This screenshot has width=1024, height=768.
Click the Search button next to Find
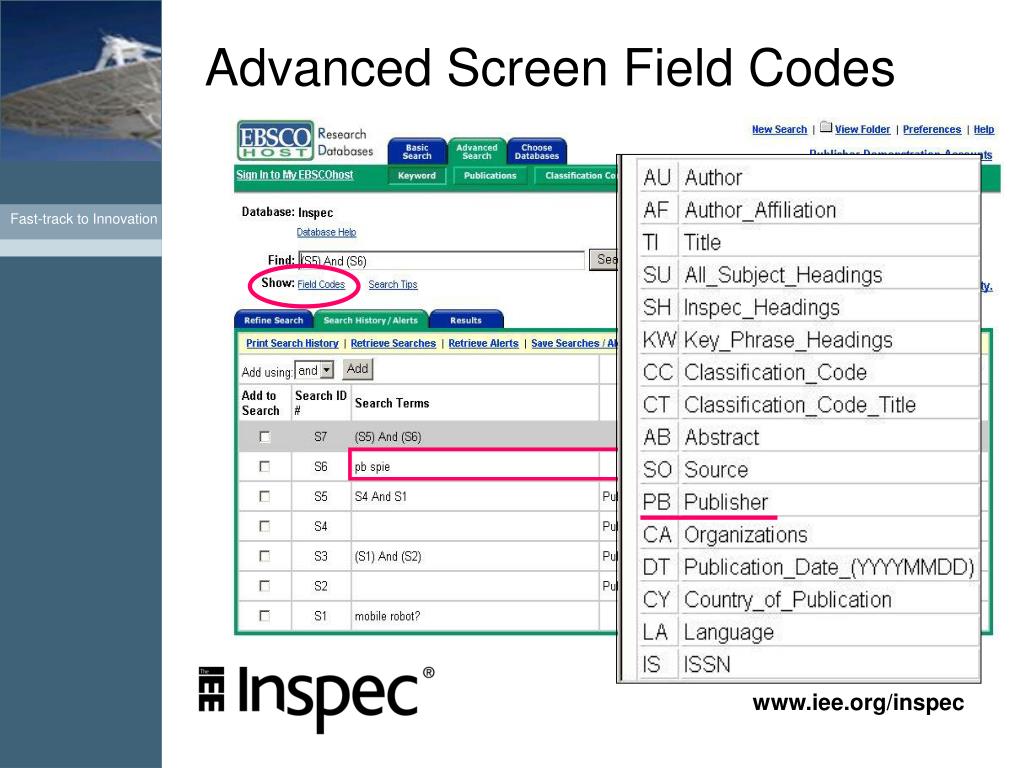coord(603,259)
